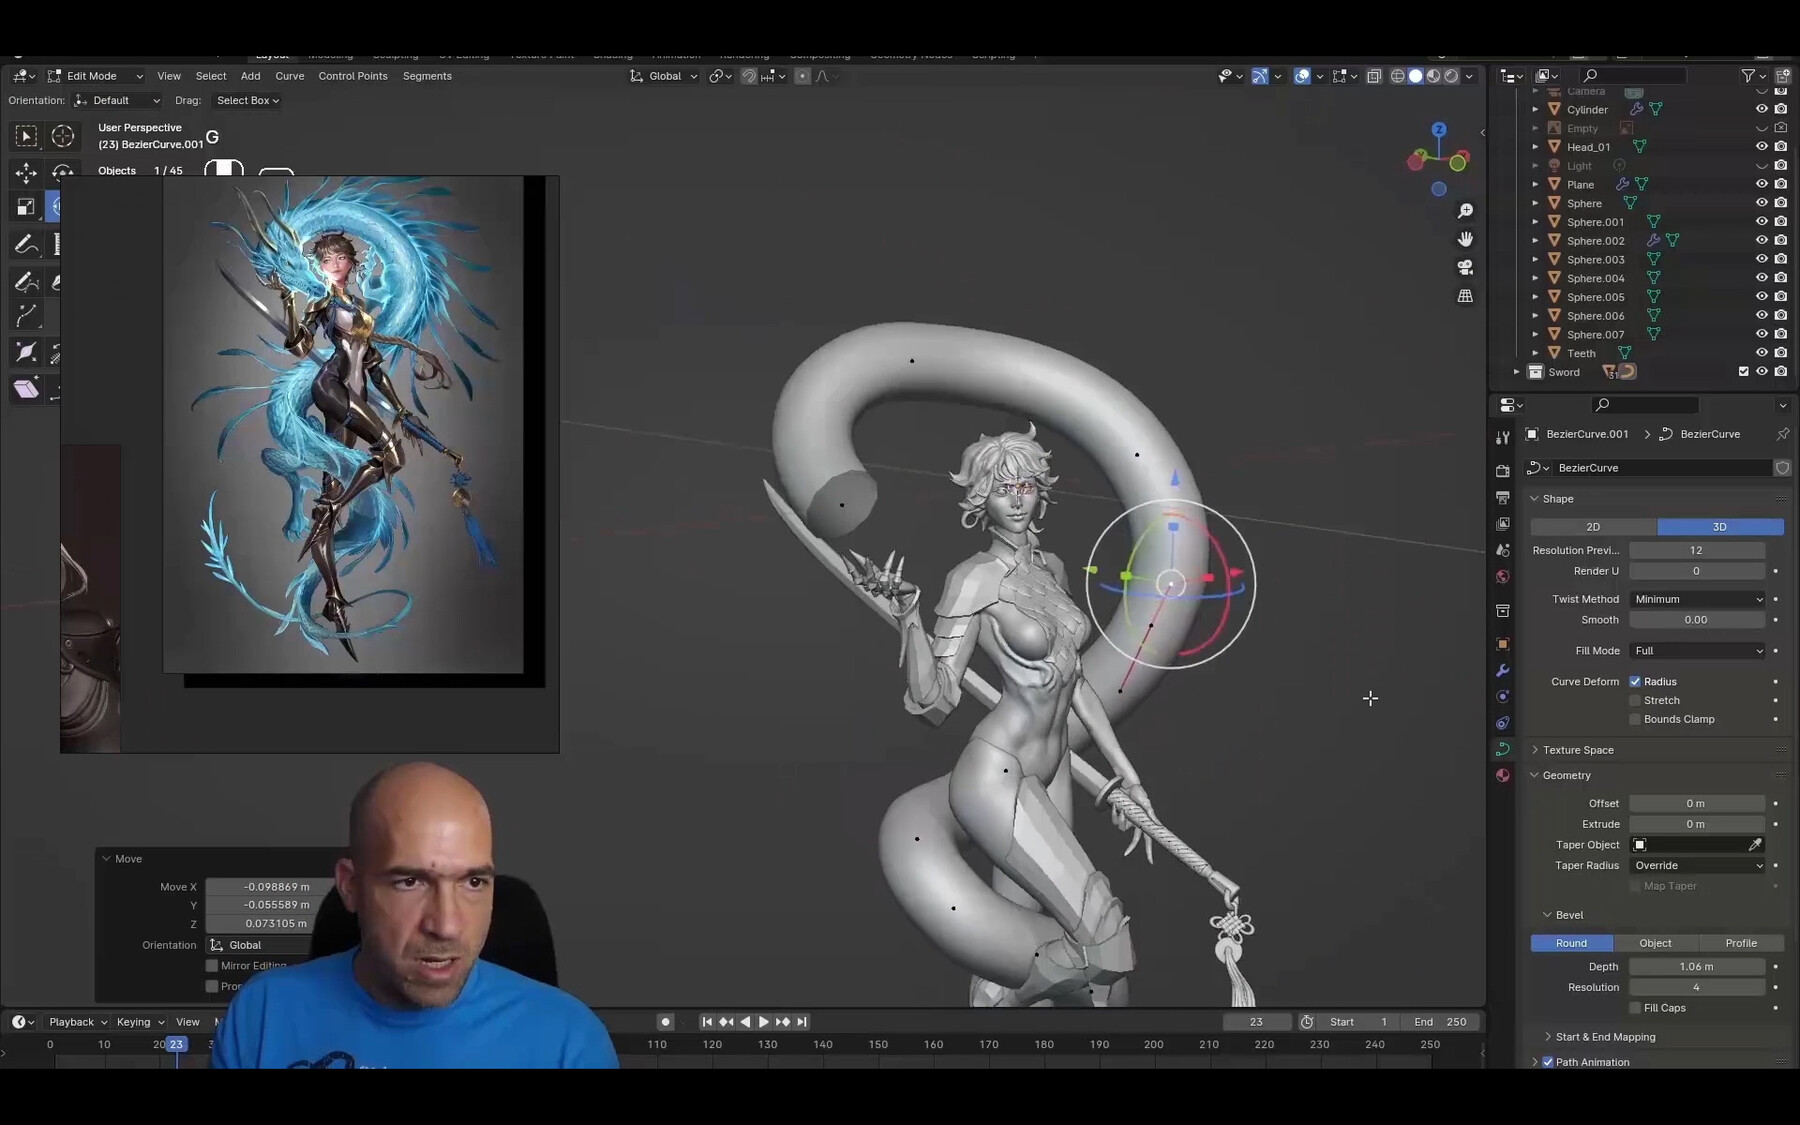Open the Curve menu
The height and width of the screenshot is (1125, 1800).
point(290,76)
